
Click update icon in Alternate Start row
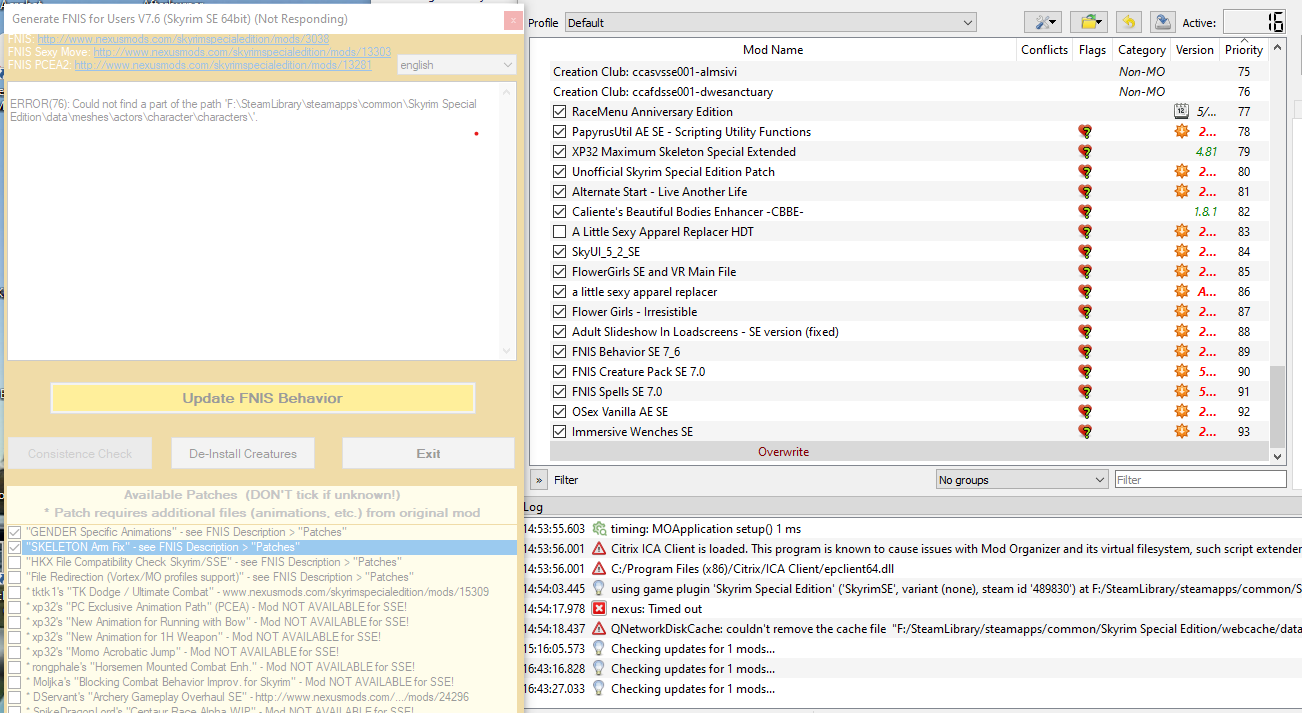[1181, 192]
